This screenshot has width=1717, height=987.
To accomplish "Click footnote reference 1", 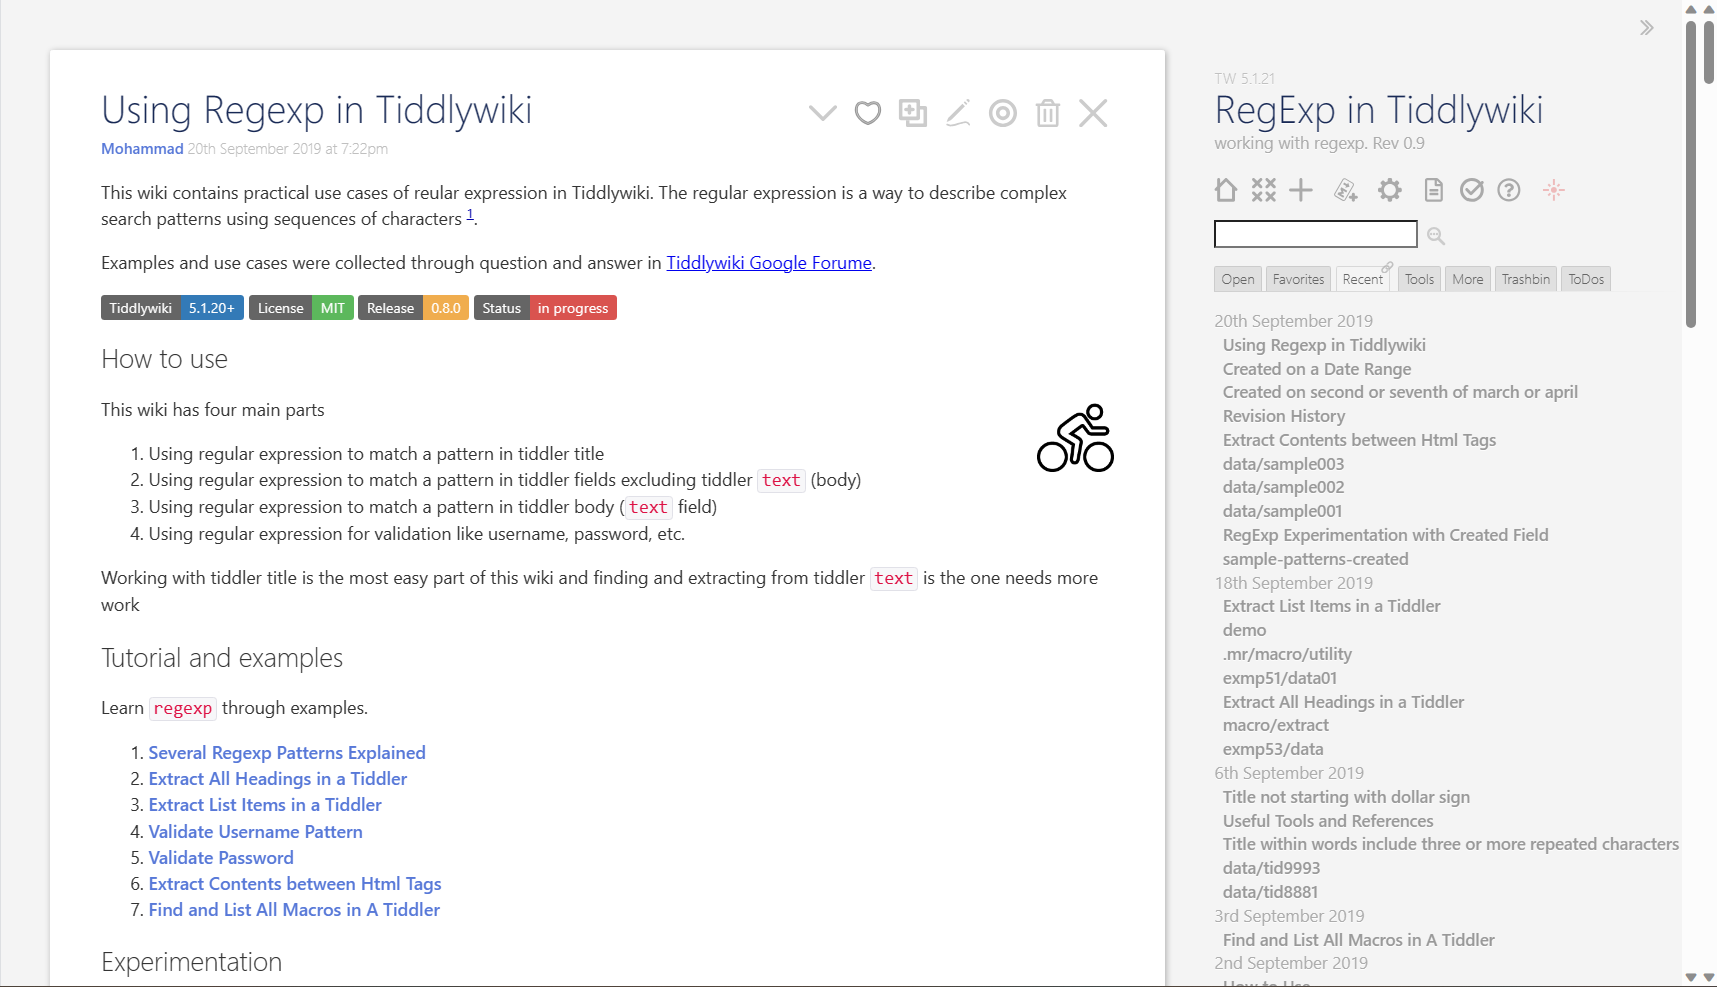I will point(470,214).
